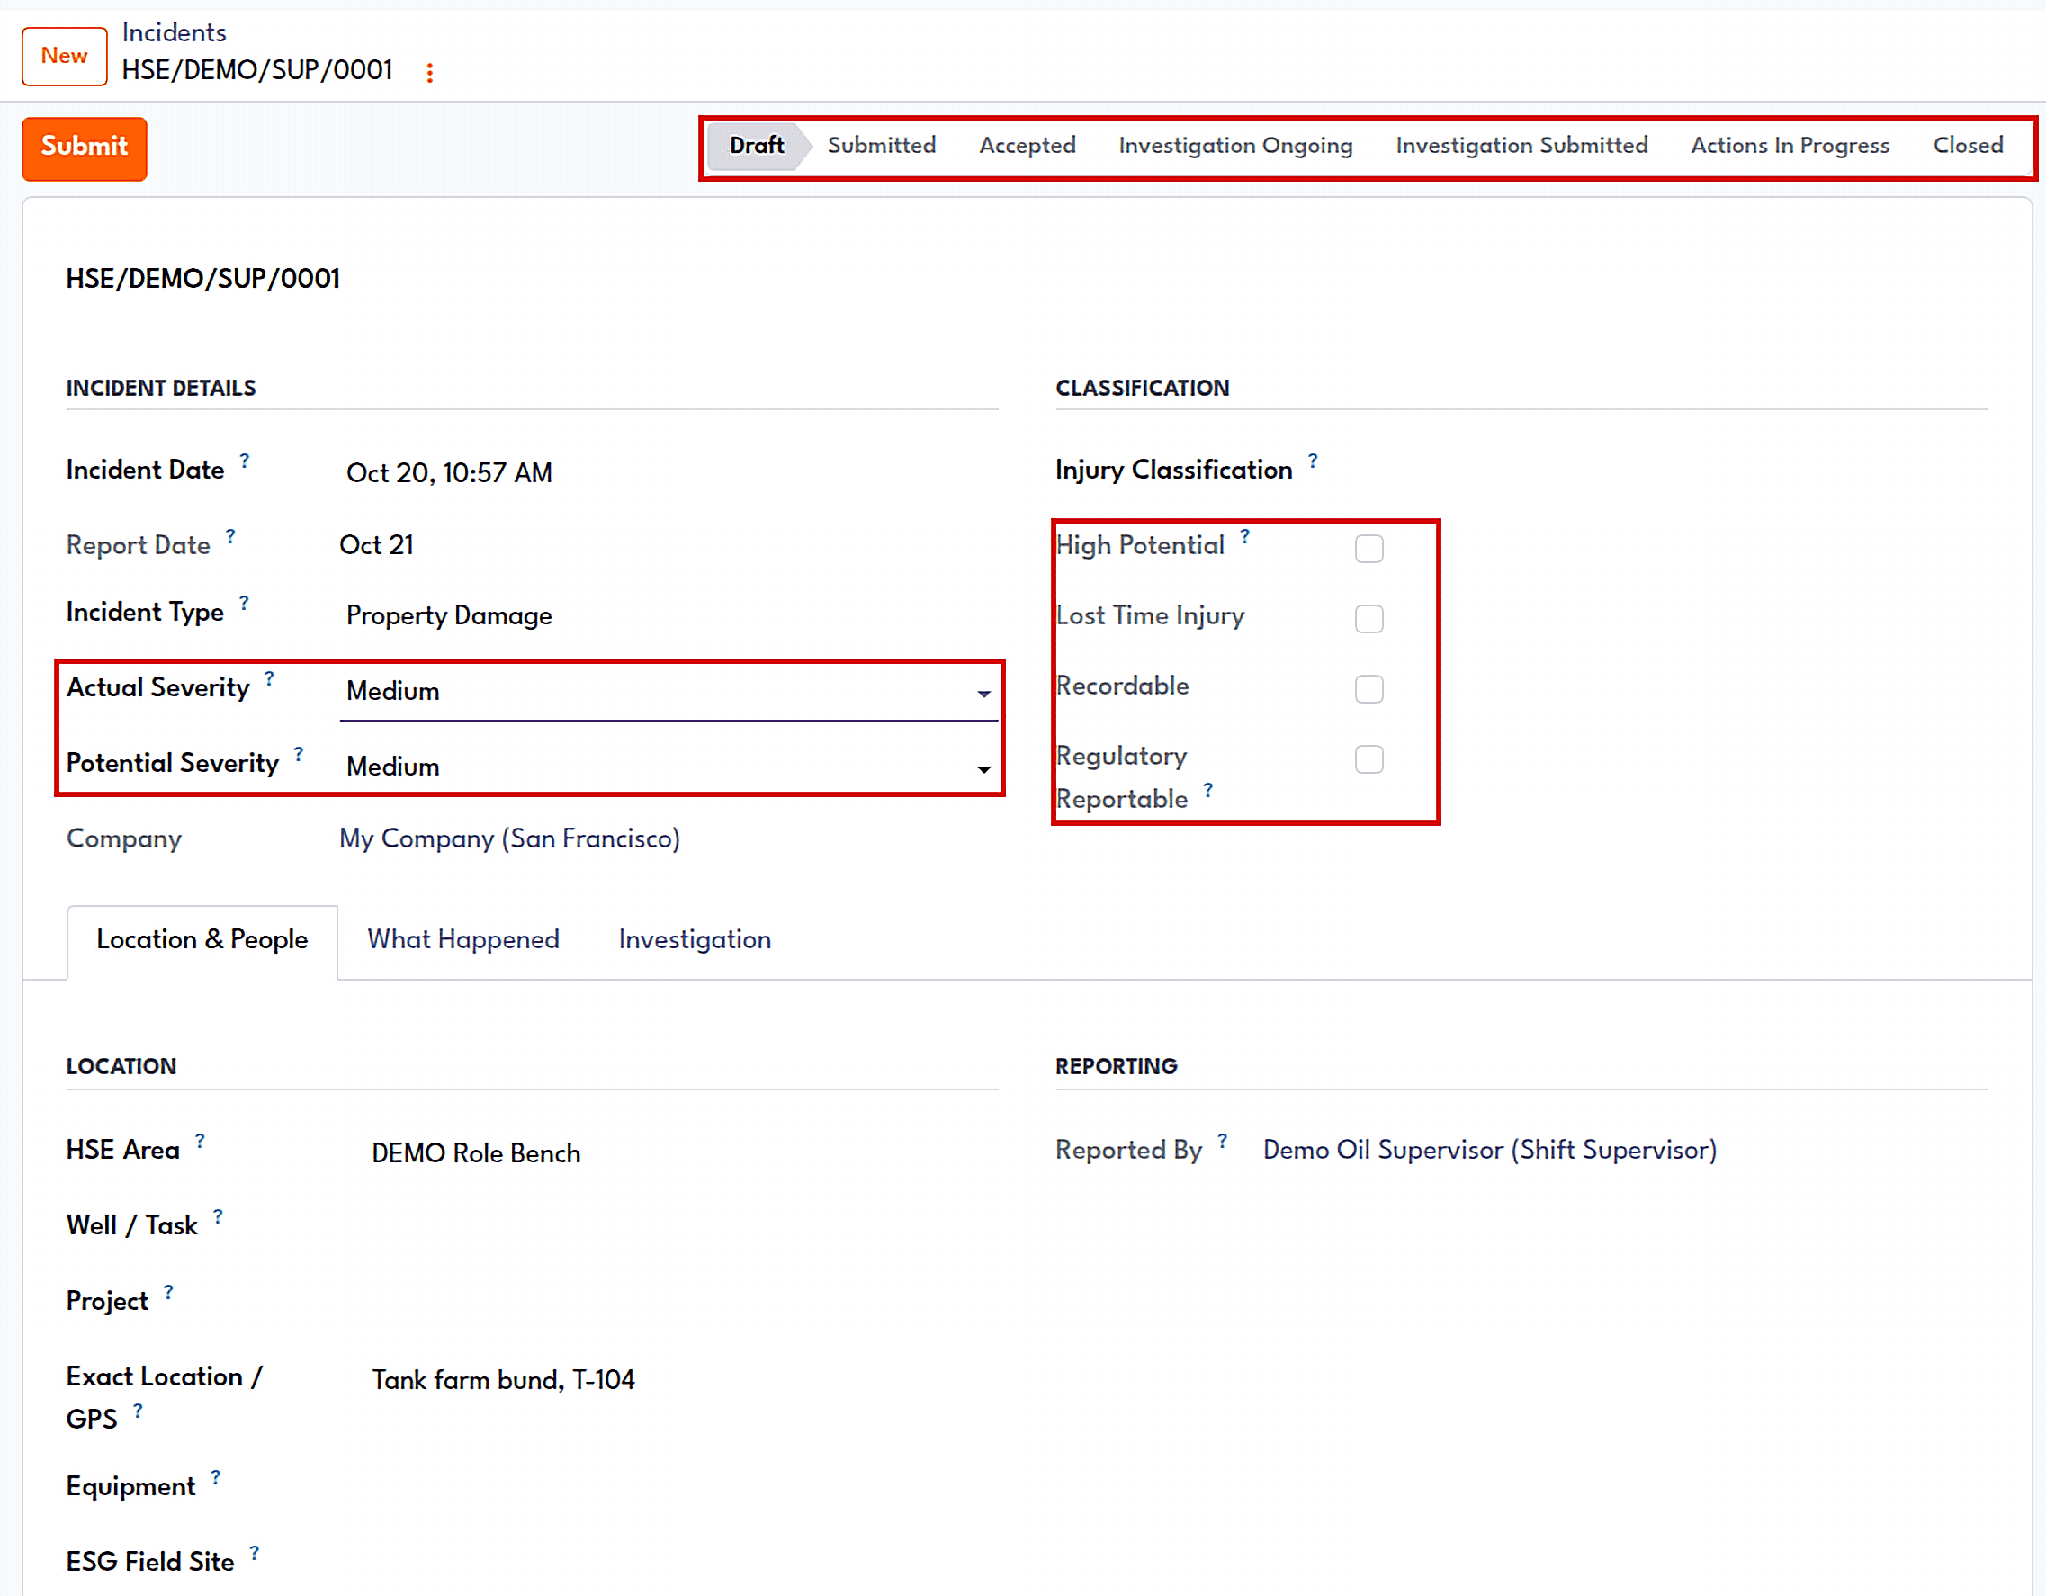This screenshot has width=2046, height=1596.
Task: Select Actions In Progress status stage
Action: 1790,146
